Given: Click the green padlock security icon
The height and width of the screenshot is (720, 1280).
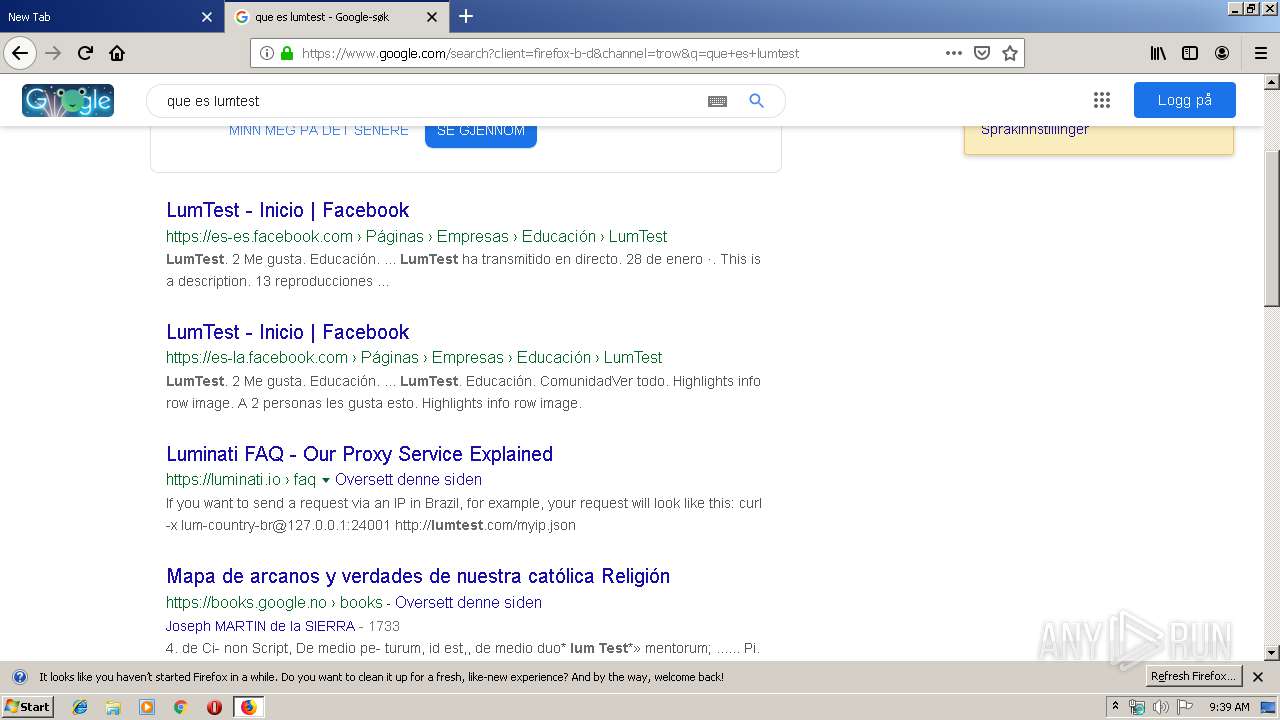Looking at the screenshot, I should [x=287, y=53].
